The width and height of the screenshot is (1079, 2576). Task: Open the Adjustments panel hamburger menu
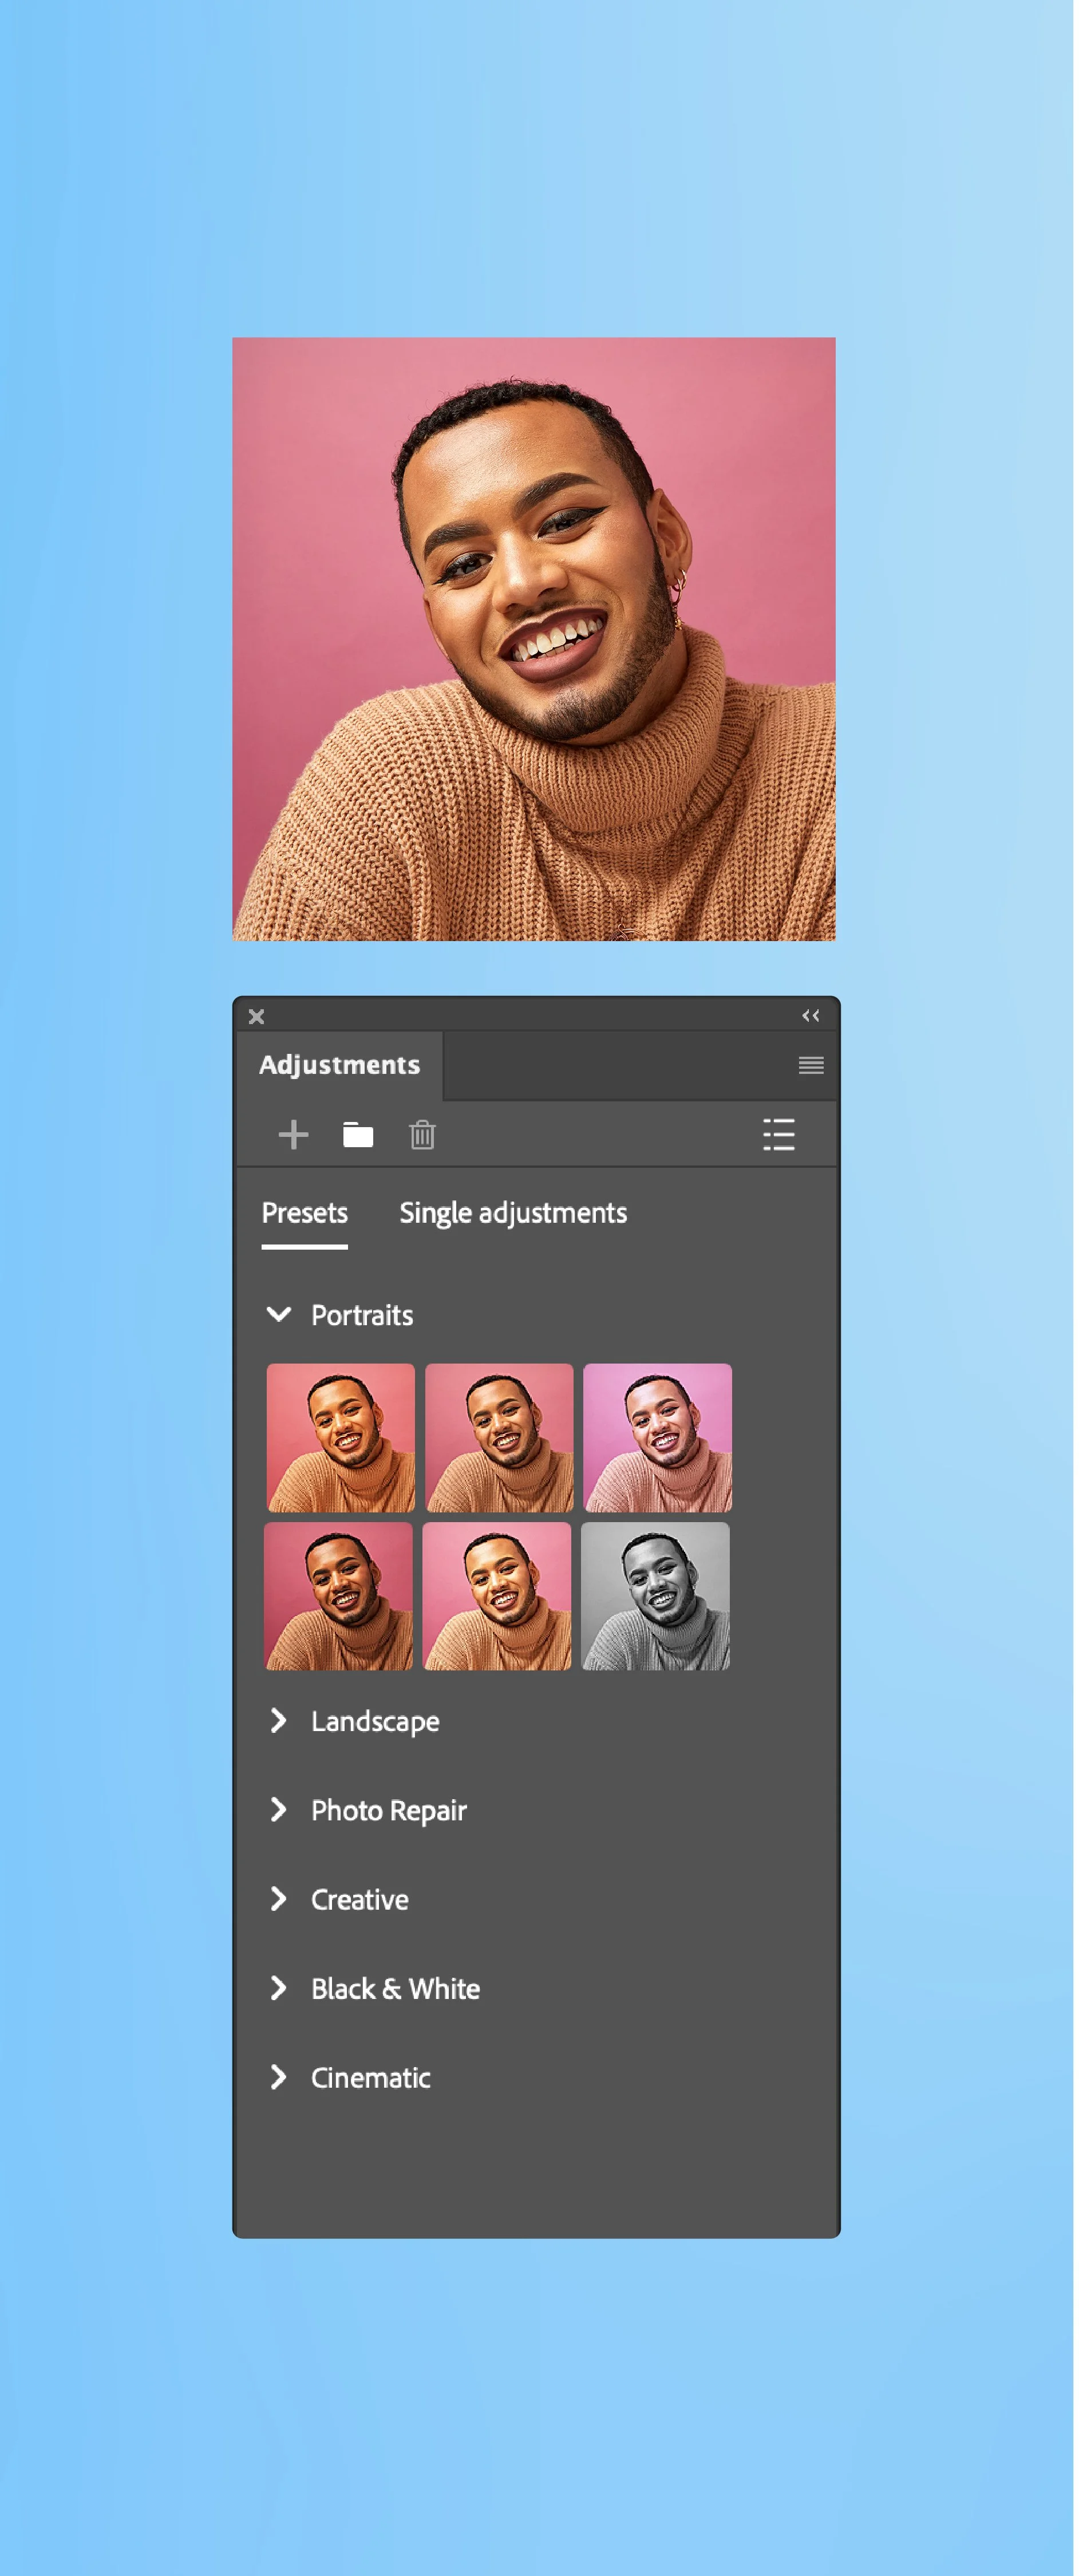point(811,1066)
